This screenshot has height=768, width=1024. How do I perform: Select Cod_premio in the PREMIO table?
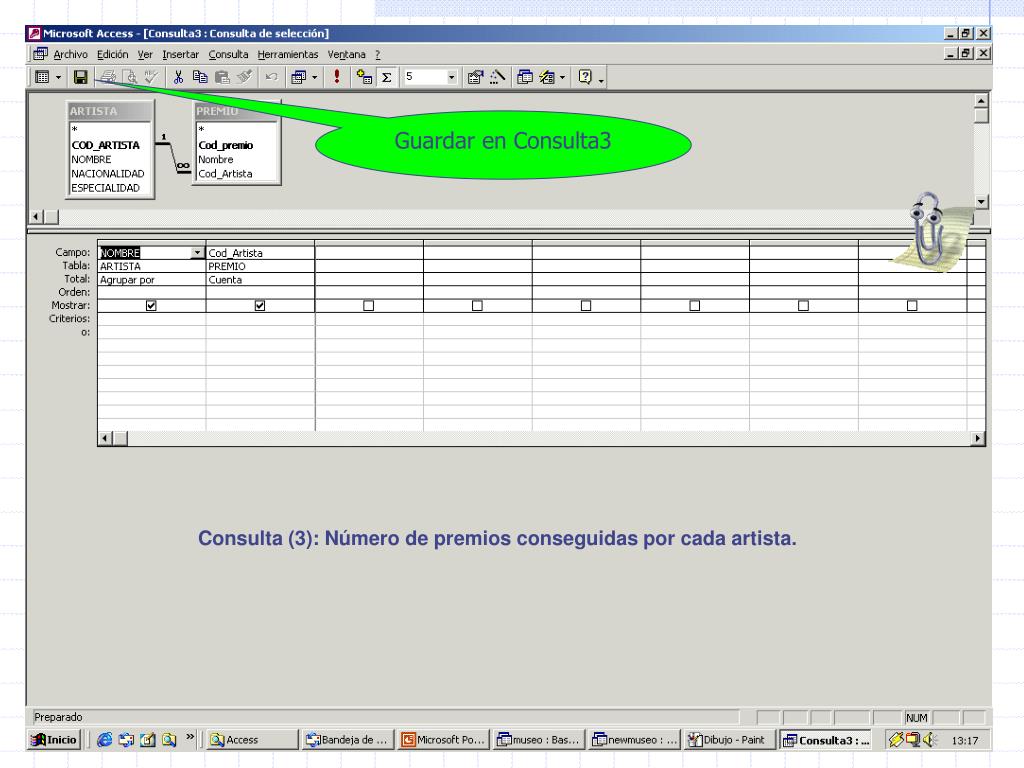point(225,145)
